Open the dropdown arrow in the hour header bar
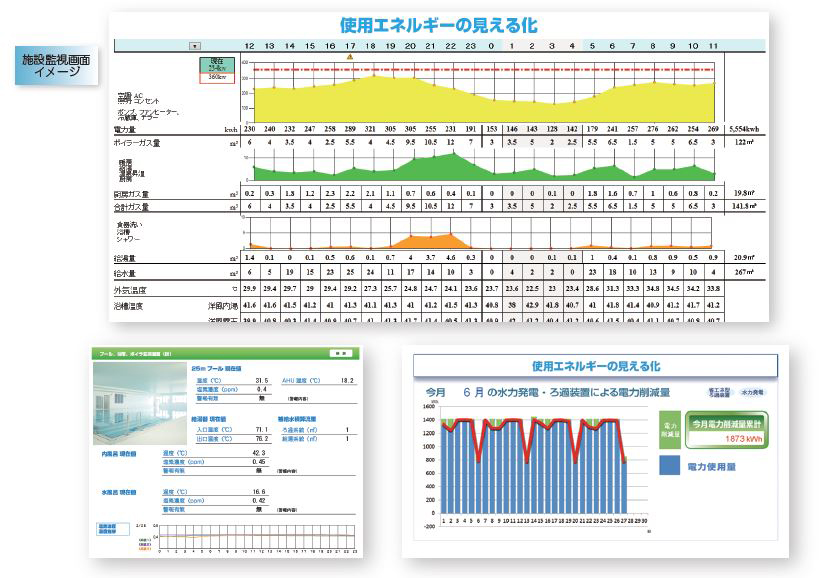 (195, 46)
